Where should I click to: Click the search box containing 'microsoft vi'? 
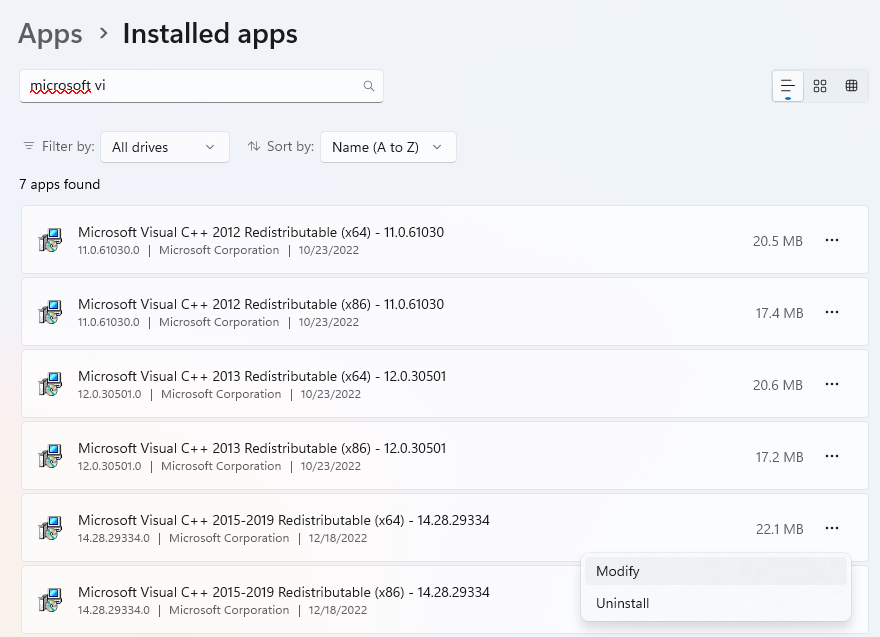190,86
